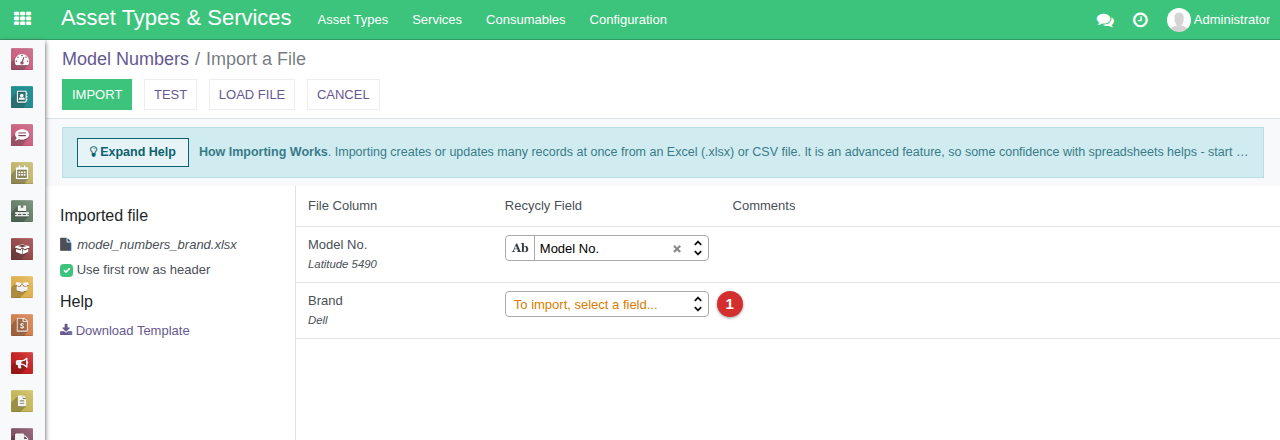Click the Help heading in the left panel
The height and width of the screenshot is (440, 1280).
pos(77,301)
